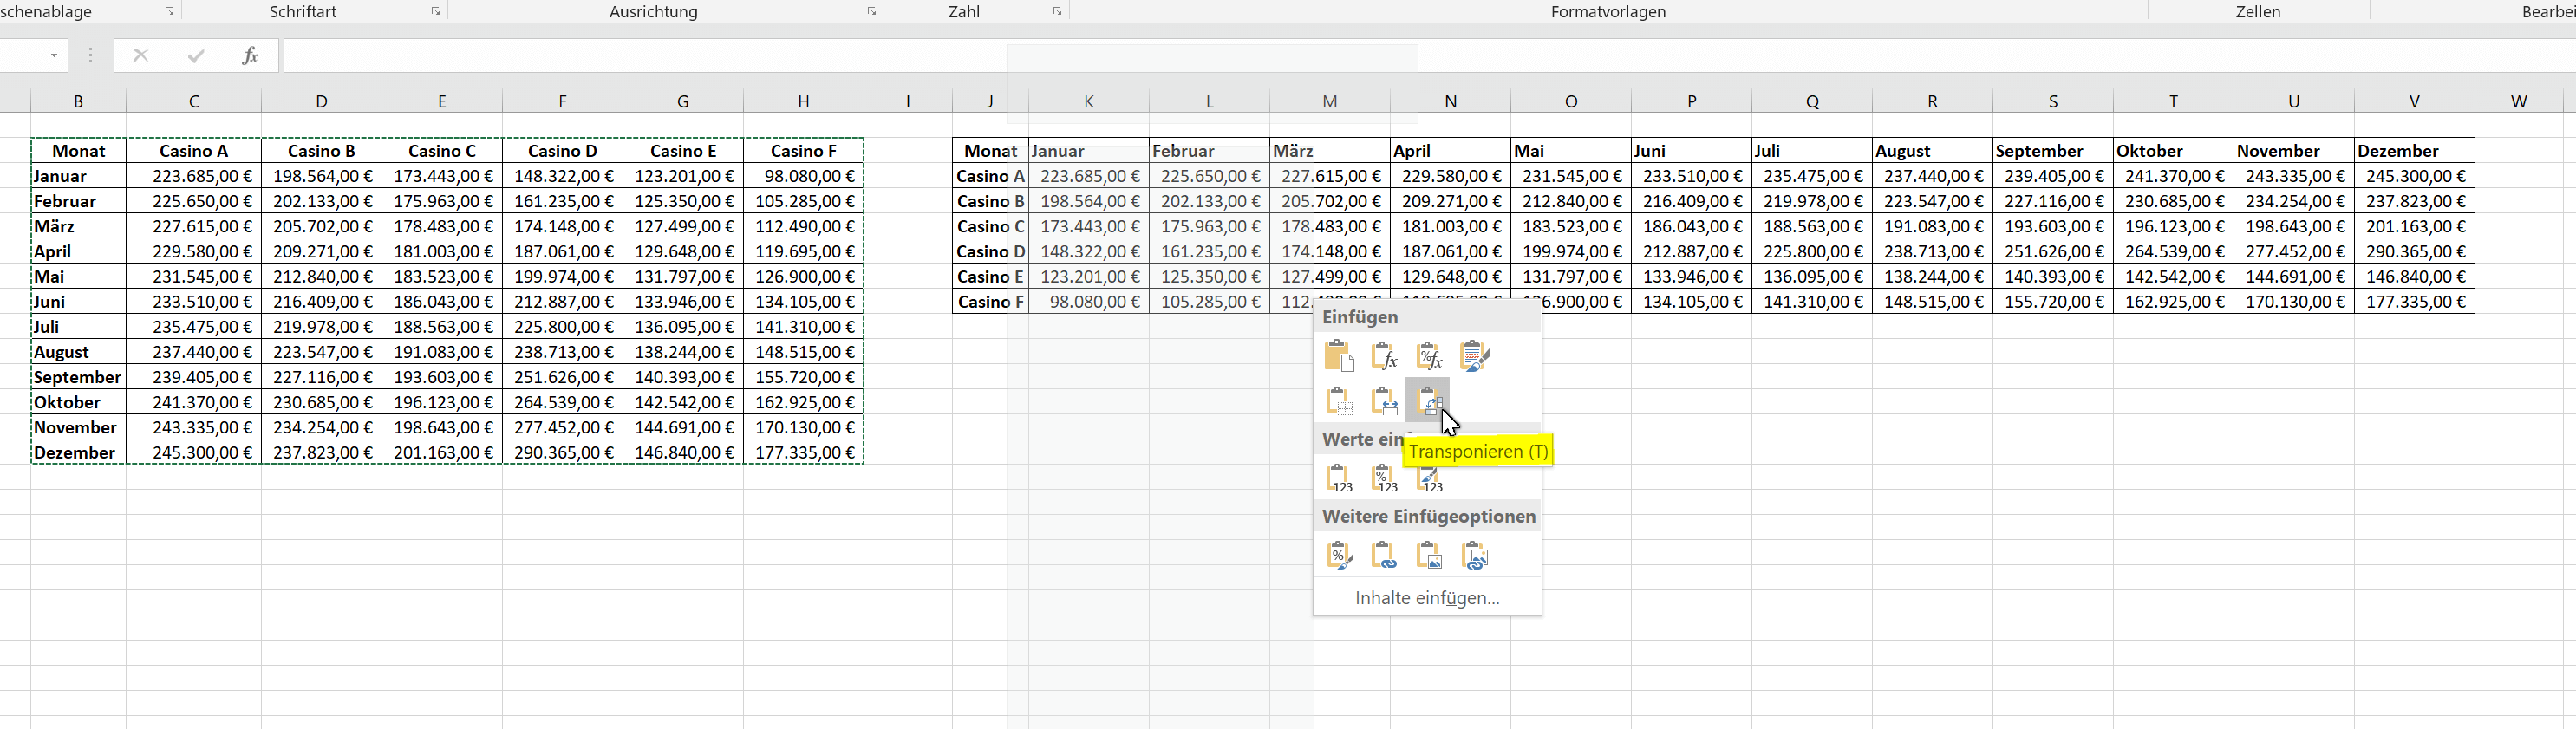Select the 'Casino F' header cell in left table
Image resolution: width=2576 pixels, height=729 pixels.
pos(804,151)
